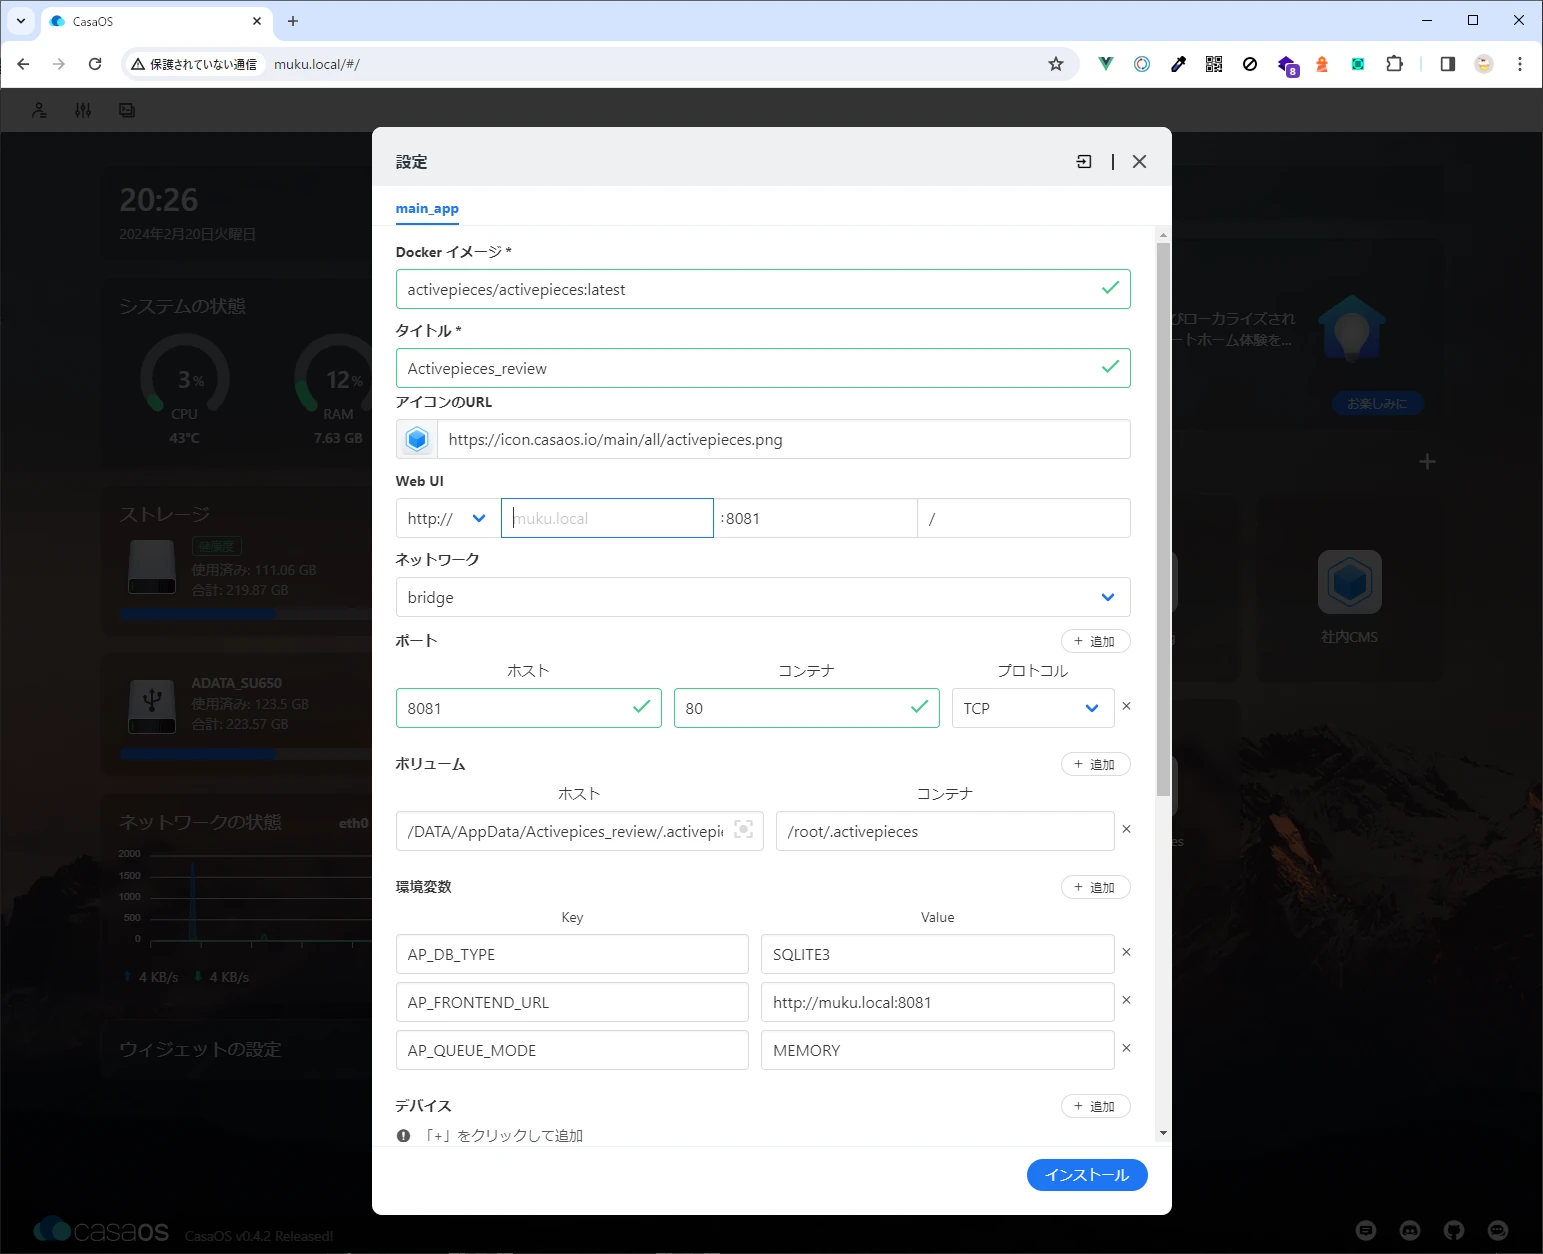The image size is (1543, 1254).
Task: Click the blue install button
Action: [1087, 1175]
